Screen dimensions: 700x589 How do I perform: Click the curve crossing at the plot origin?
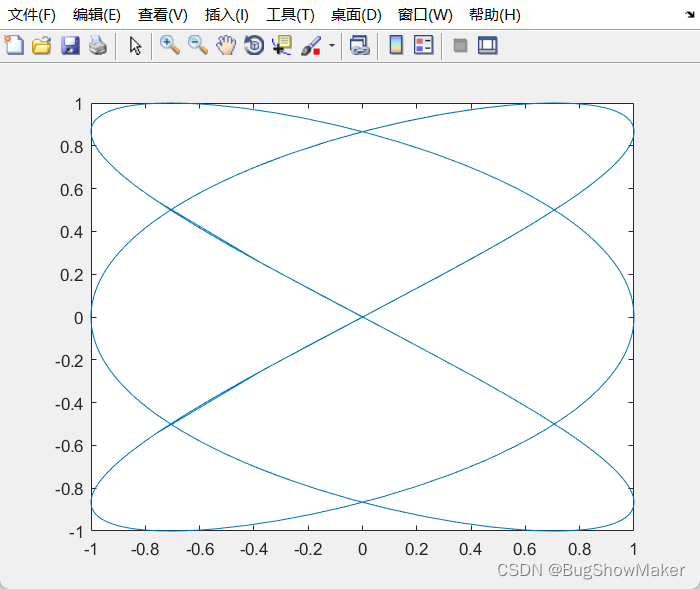pyautogui.click(x=362, y=317)
